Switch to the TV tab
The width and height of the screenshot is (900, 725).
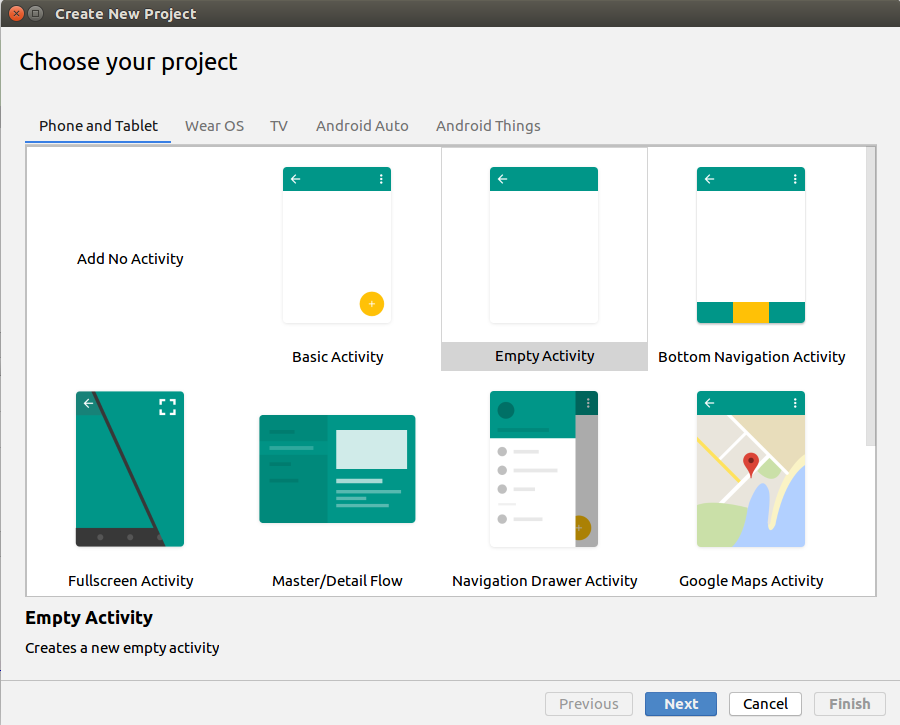tap(278, 126)
